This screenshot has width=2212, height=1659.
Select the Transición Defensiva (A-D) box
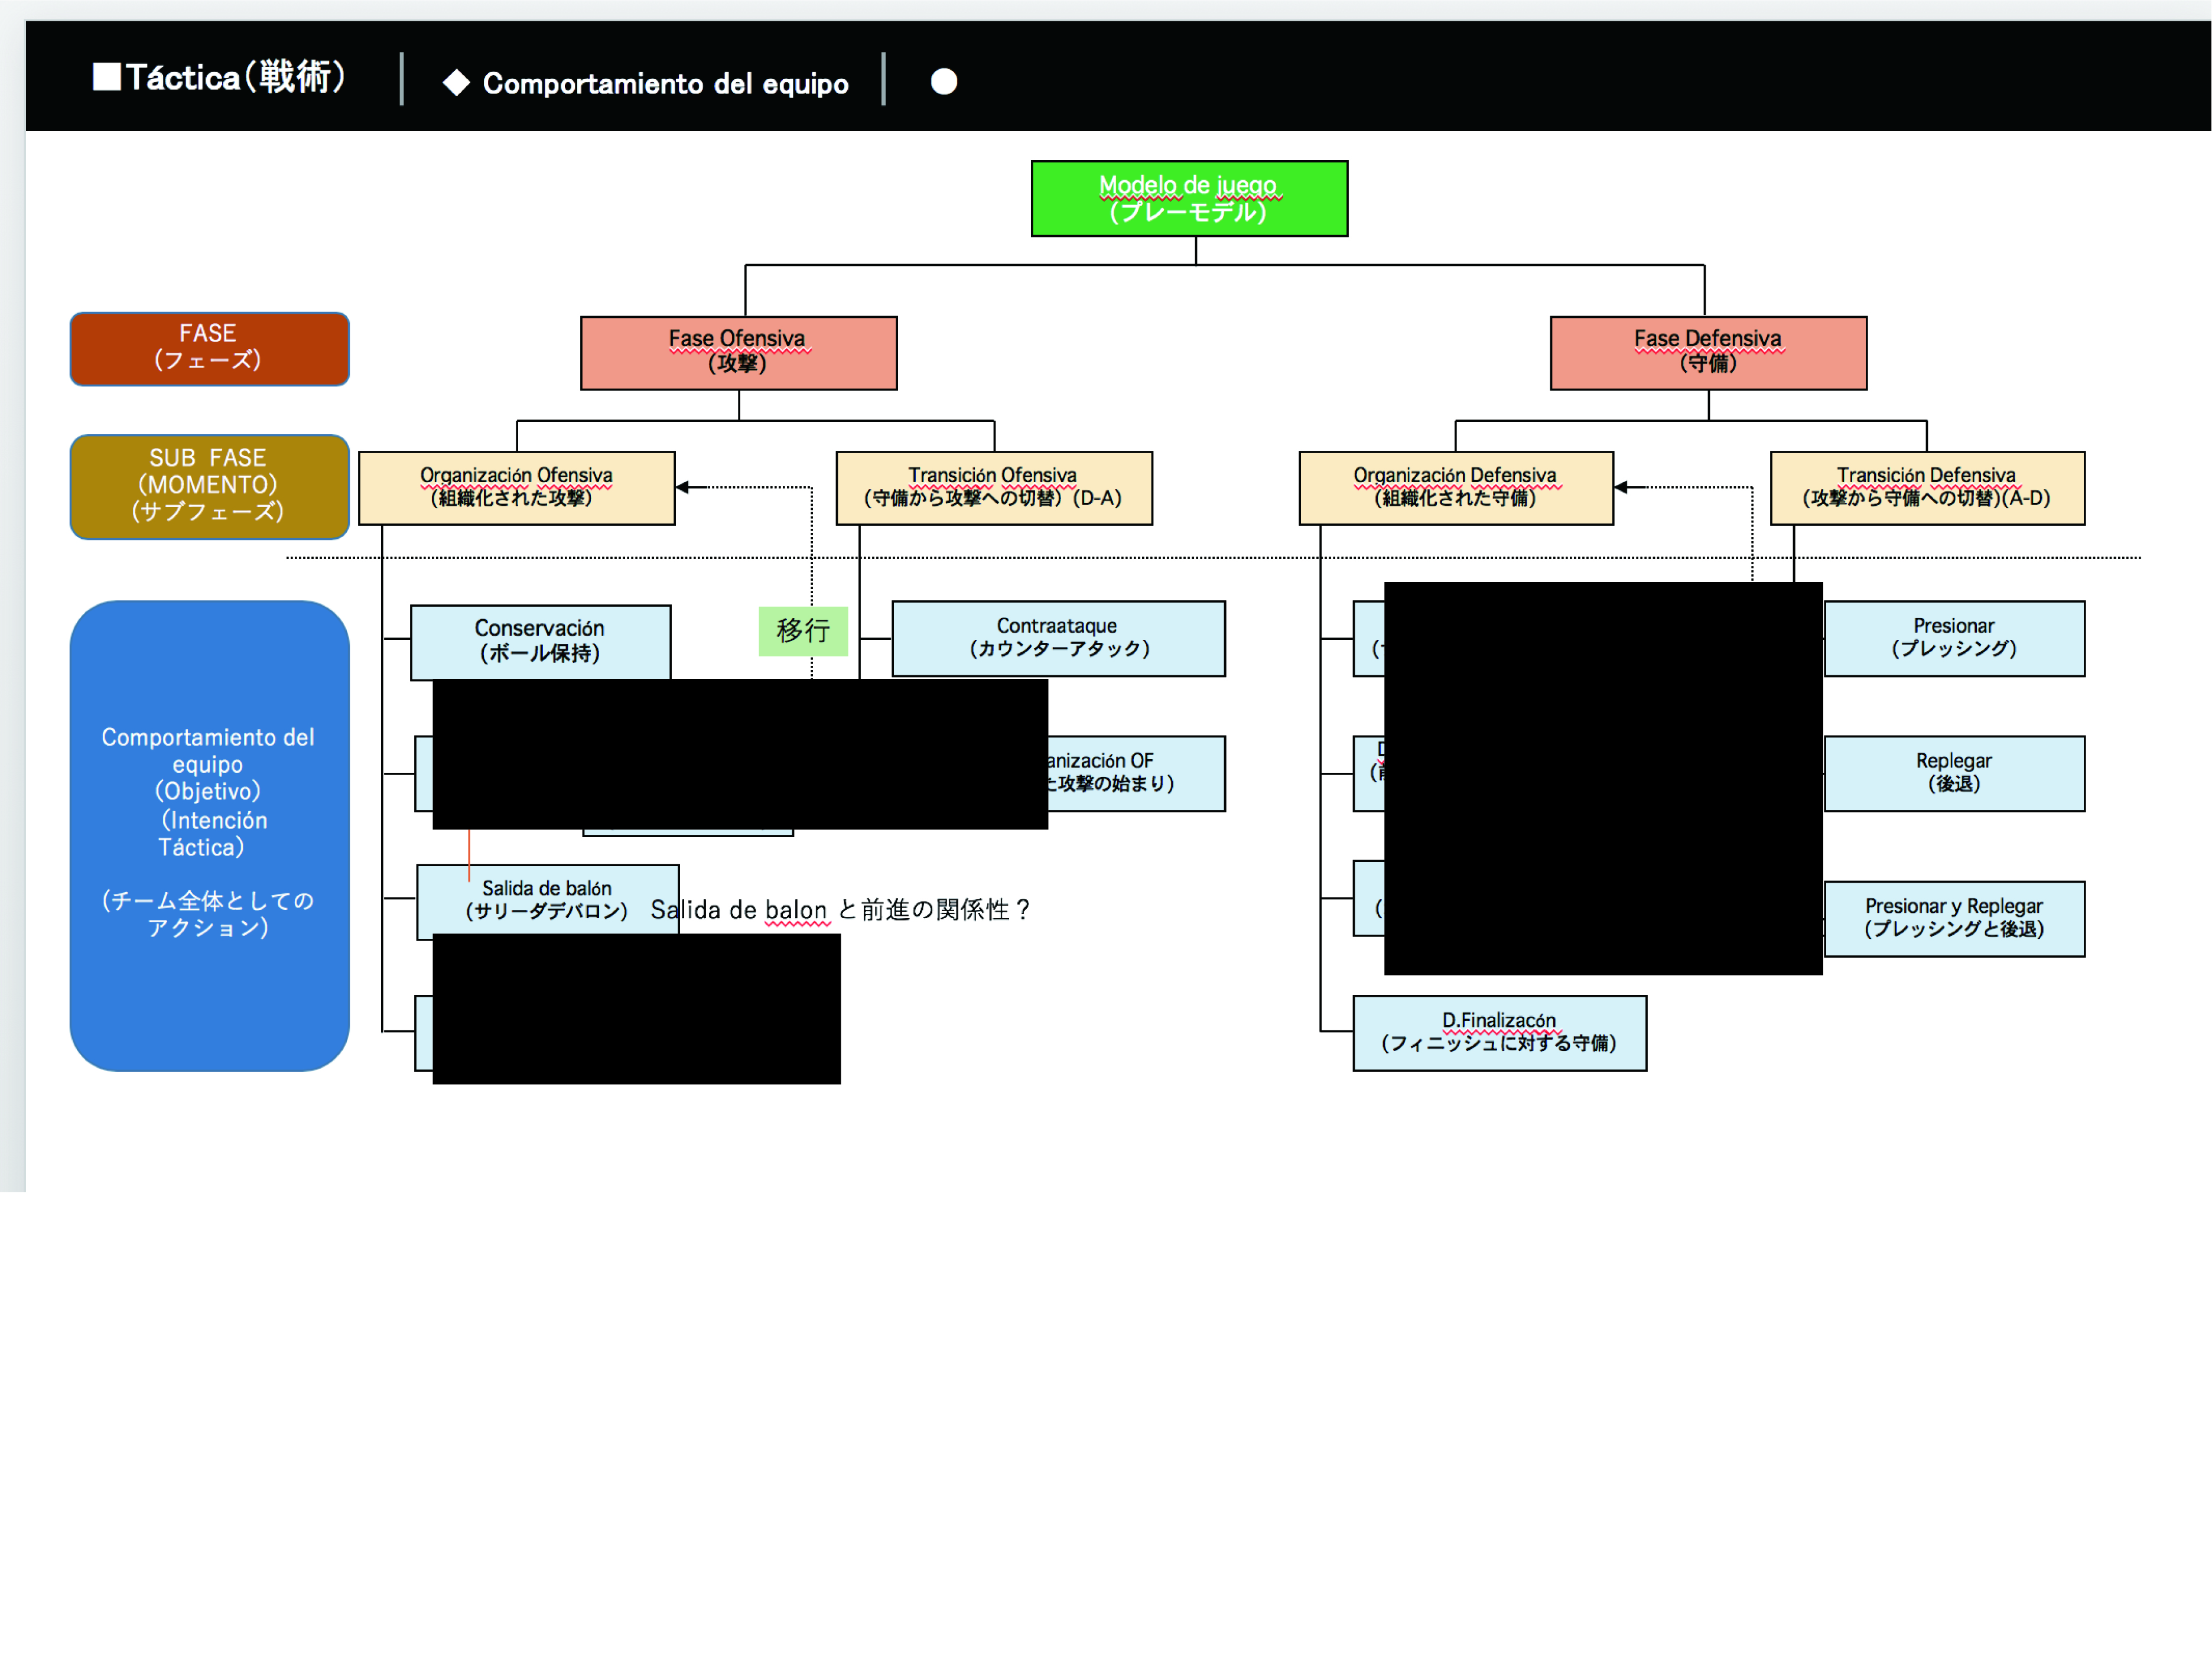pos(1927,488)
